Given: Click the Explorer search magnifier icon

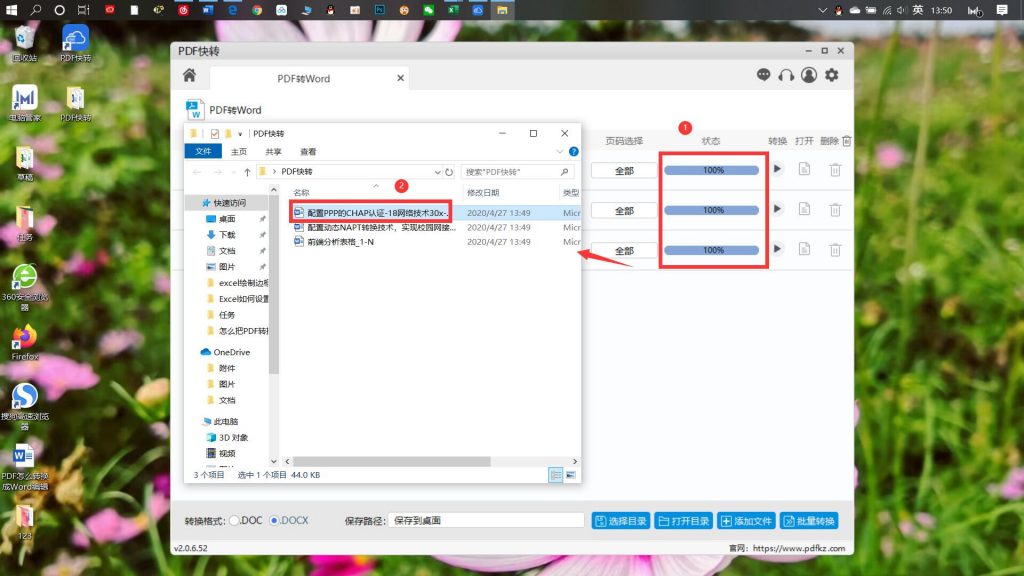Looking at the screenshot, I should (x=564, y=172).
